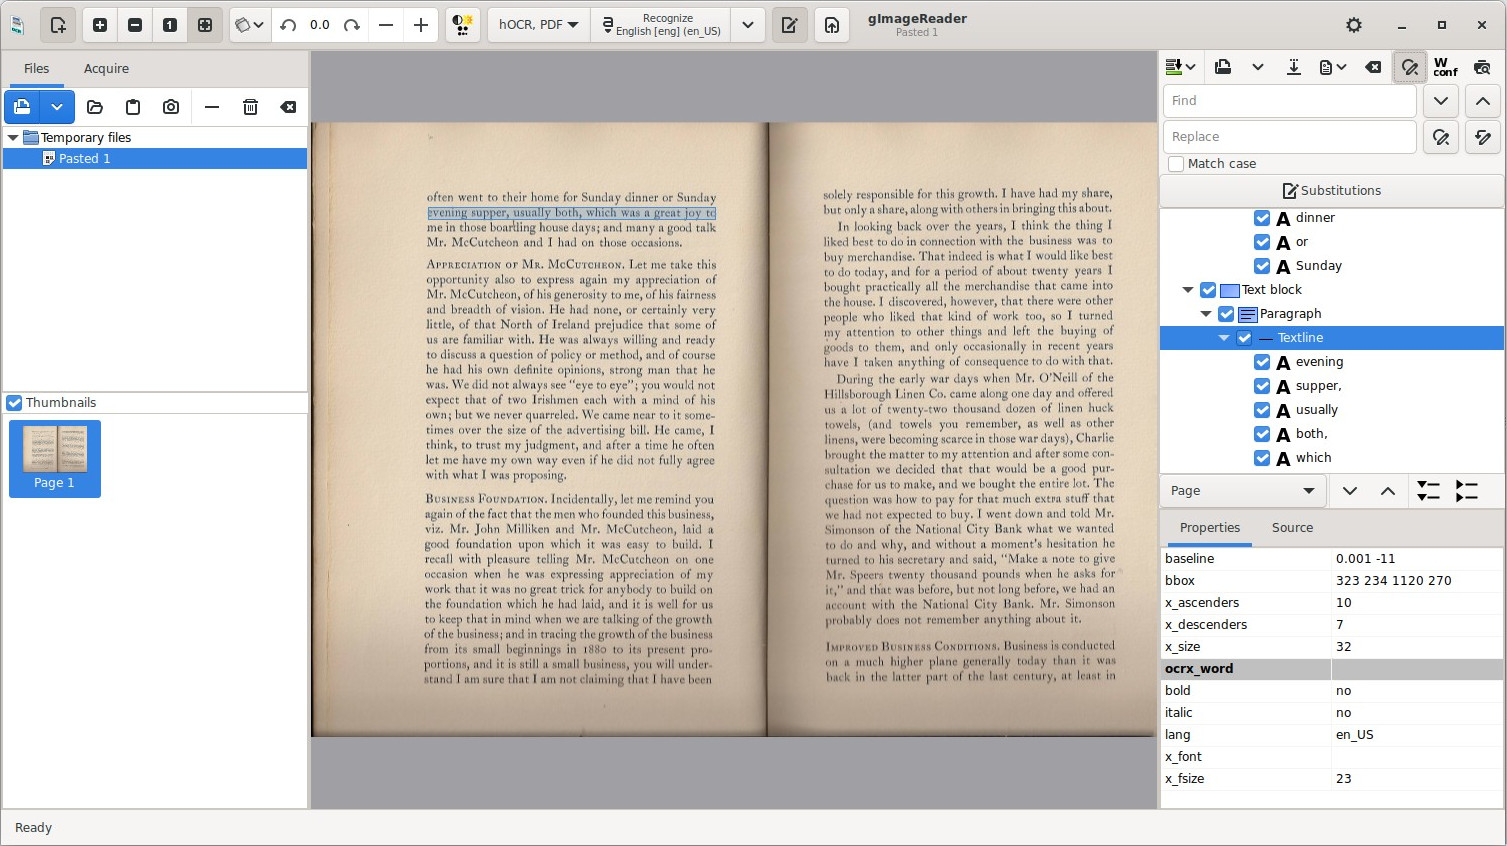Expand all items in the output tree
This screenshot has height=846, width=1507.
tap(1428, 491)
